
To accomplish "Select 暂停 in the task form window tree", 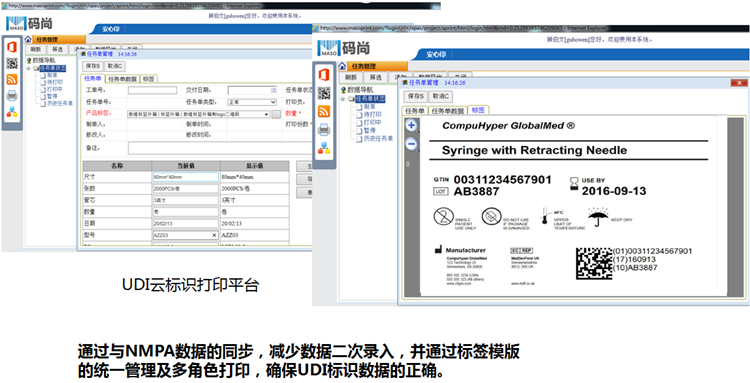I will coord(52,96).
